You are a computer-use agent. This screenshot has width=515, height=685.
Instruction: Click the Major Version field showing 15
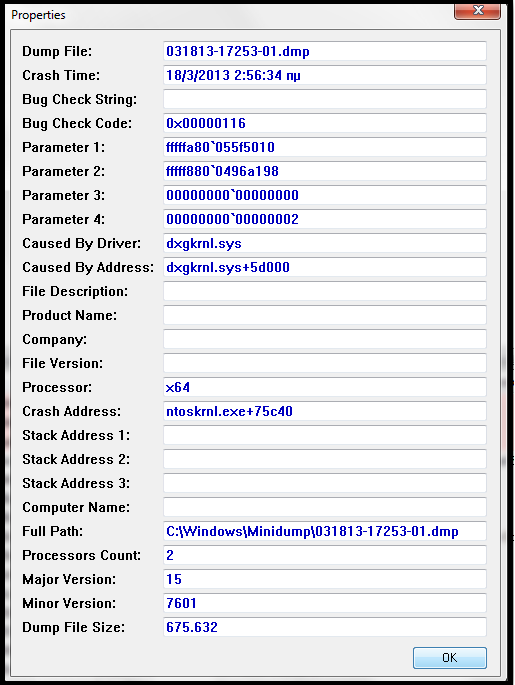click(x=325, y=579)
